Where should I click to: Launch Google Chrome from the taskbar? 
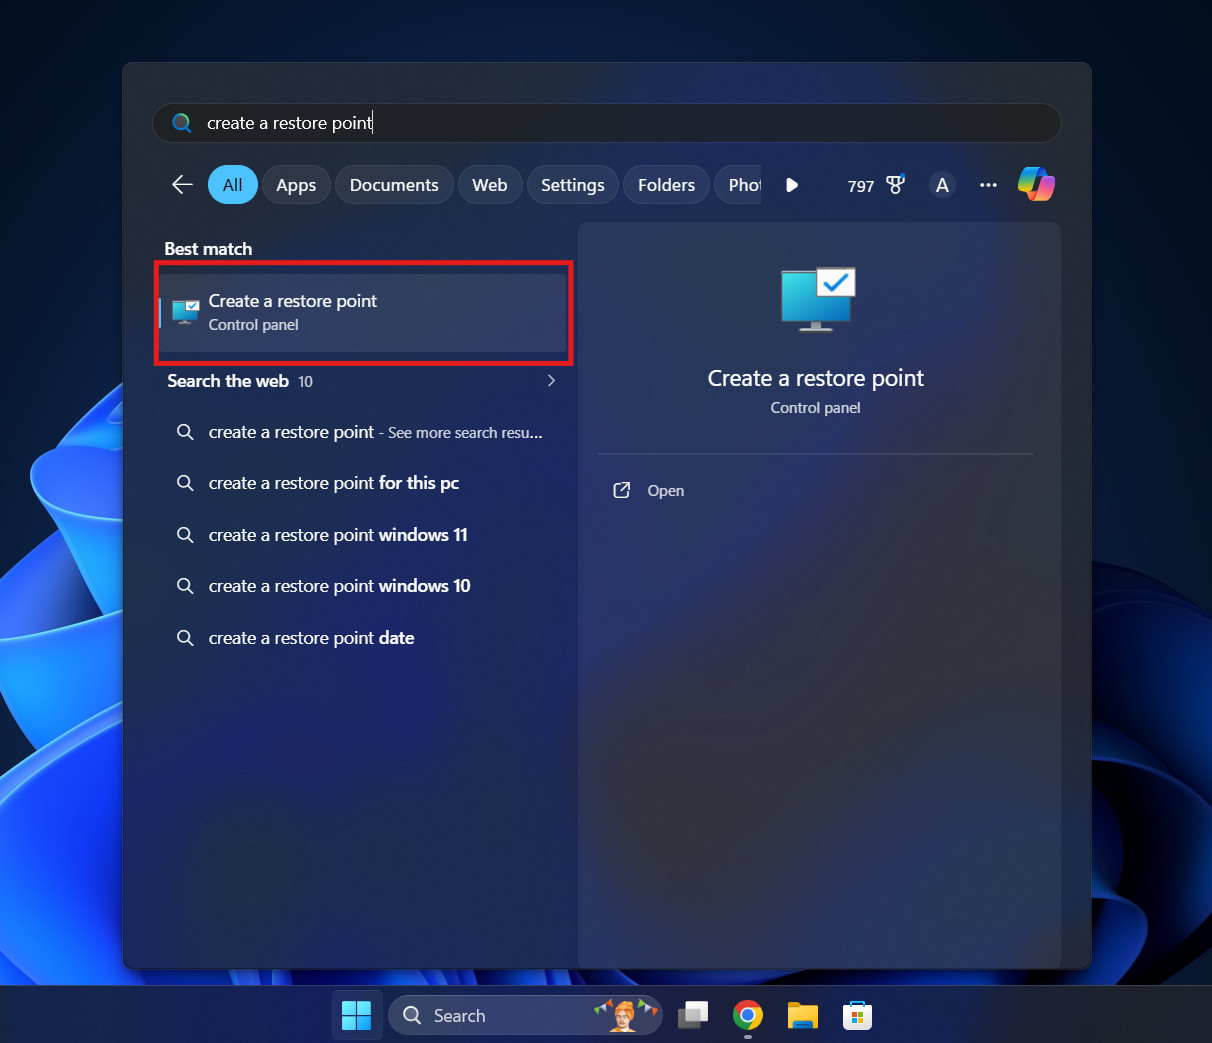(748, 1015)
